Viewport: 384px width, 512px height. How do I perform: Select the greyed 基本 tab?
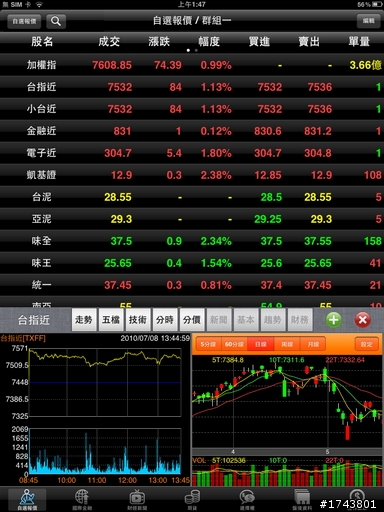click(x=246, y=320)
